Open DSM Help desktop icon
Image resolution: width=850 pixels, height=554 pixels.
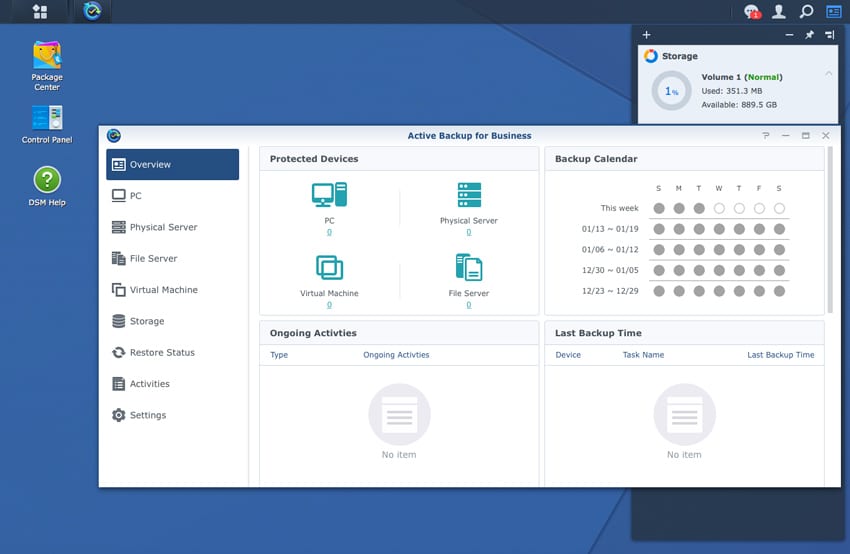(x=47, y=186)
